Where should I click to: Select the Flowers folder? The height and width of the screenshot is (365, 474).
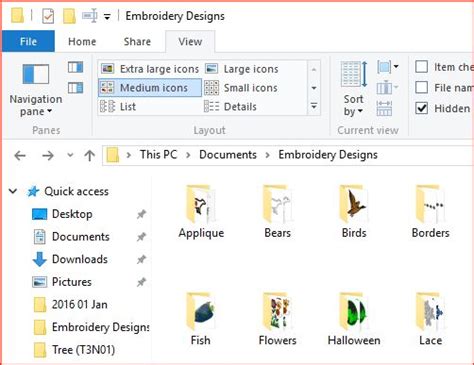pyautogui.click(x=277, y=319)
